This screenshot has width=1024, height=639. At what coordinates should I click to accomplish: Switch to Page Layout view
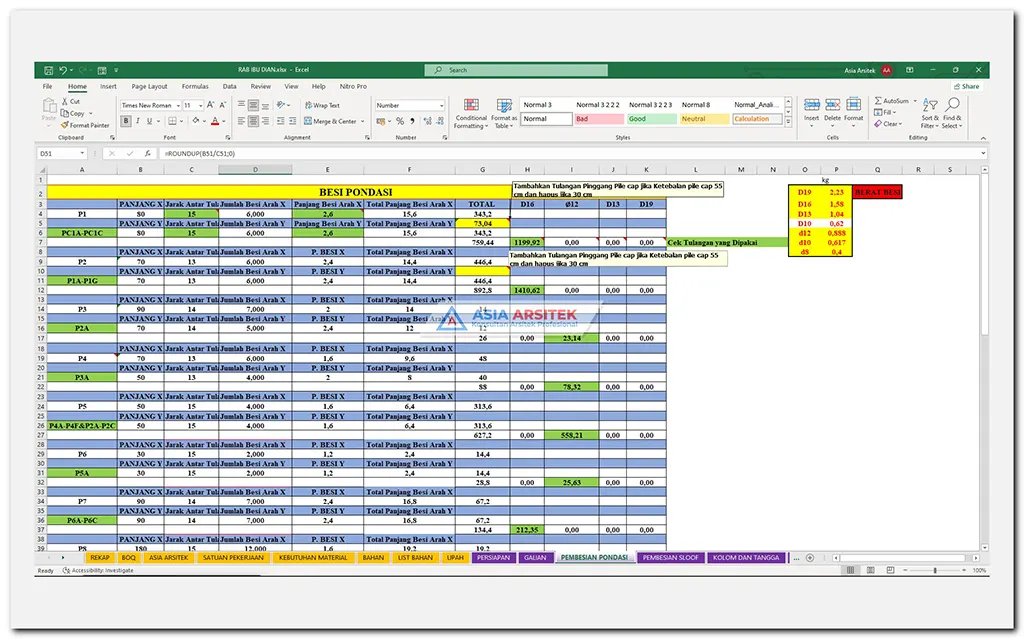[x=871, y=570]
